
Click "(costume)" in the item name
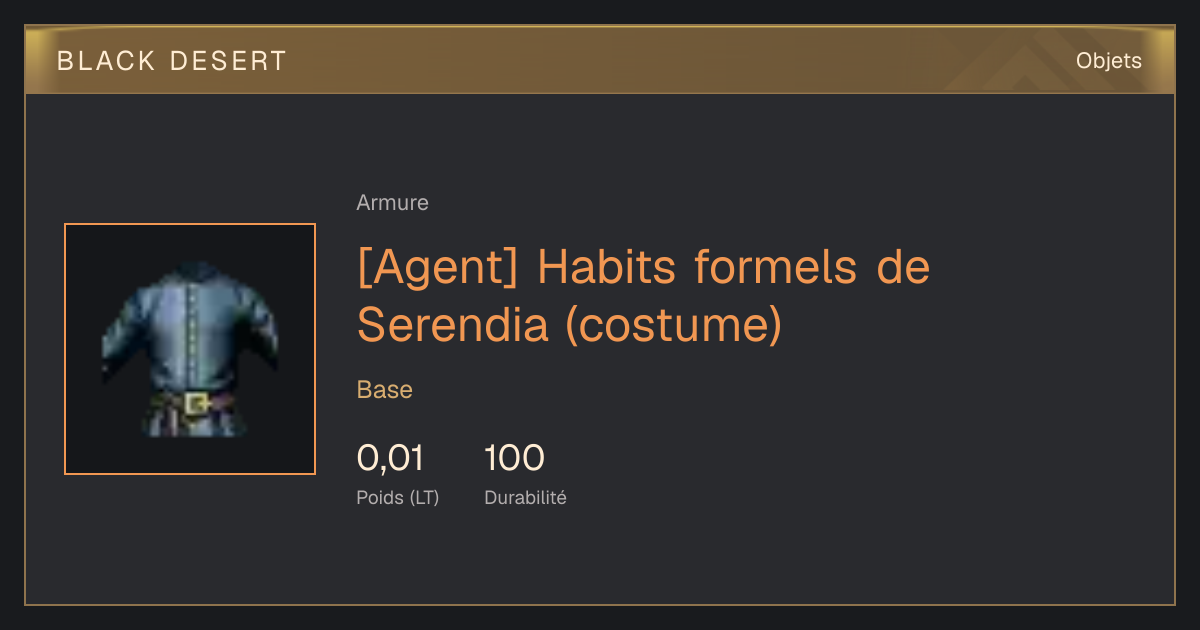(x=674, y=324)
